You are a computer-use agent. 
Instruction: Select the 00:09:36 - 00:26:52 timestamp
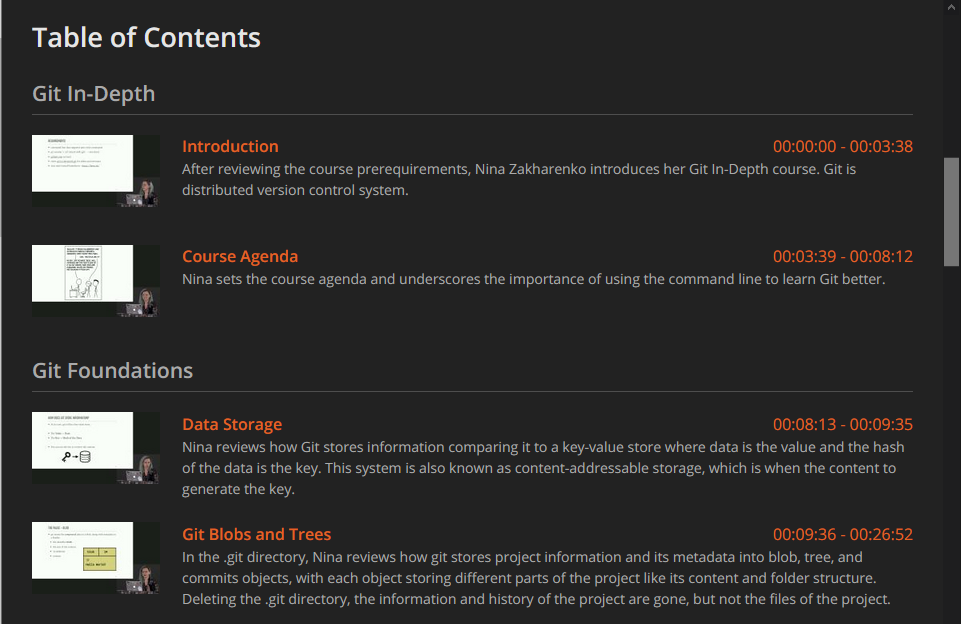[843, 534]
